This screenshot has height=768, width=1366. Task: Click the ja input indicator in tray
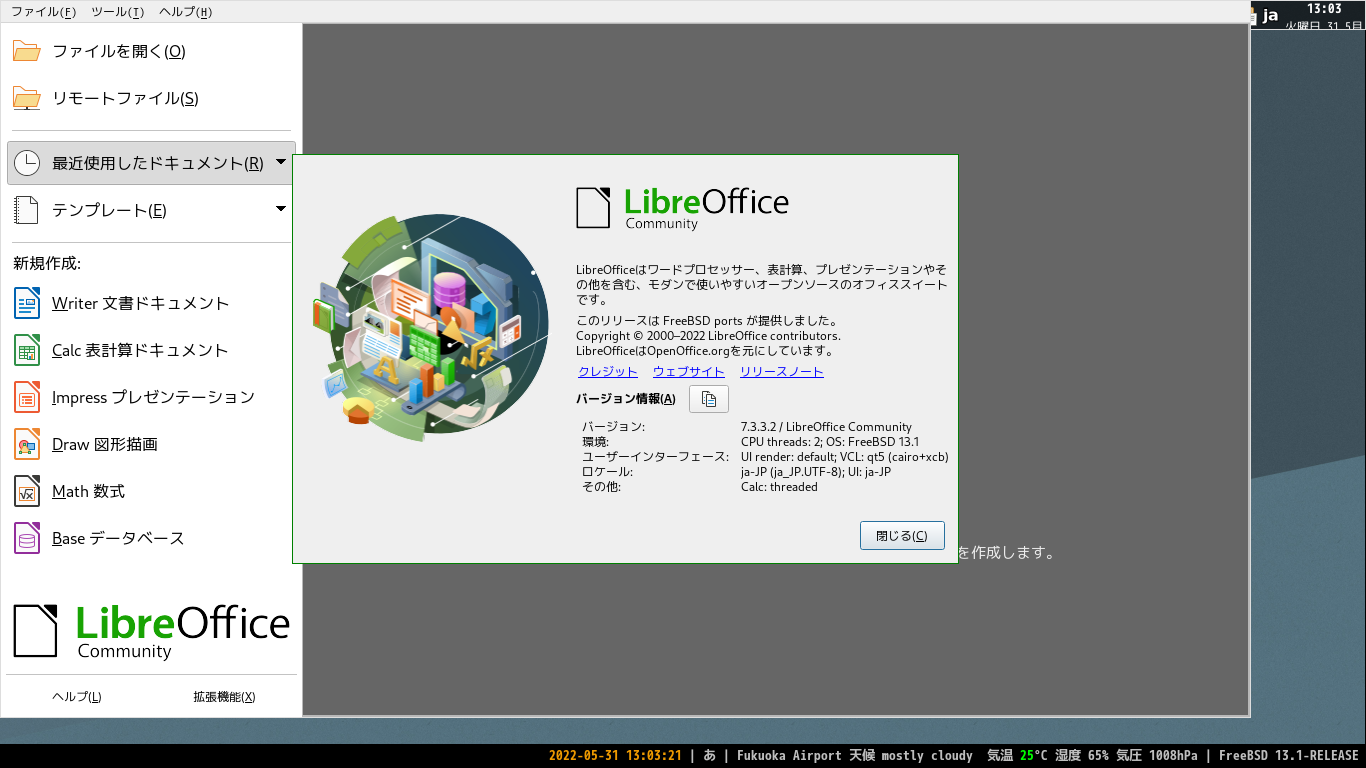[x=1270, y=15]
